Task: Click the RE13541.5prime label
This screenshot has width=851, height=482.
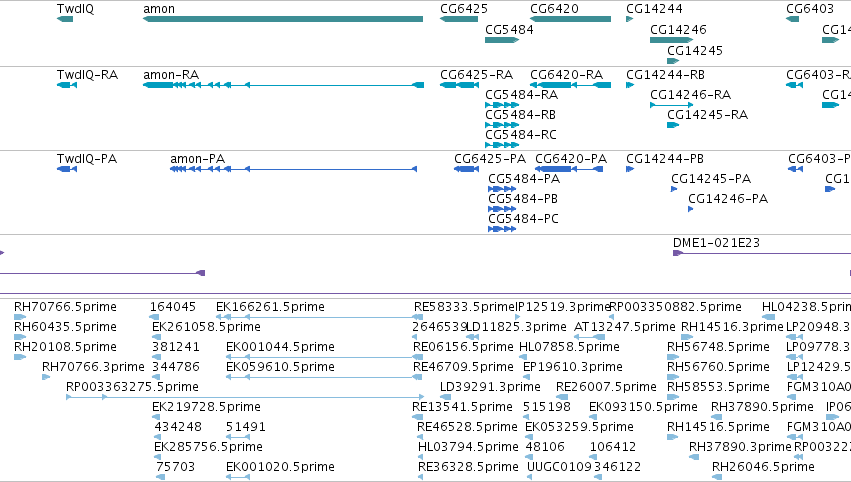Action: pyautogui.click(x=462, y=408)
